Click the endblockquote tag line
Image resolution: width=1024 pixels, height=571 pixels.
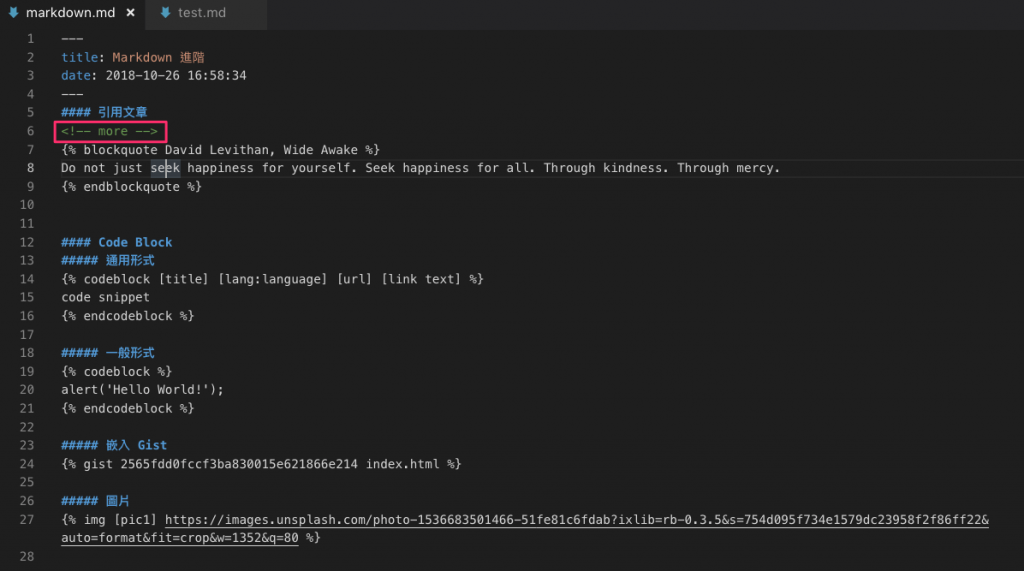point(131,187)
